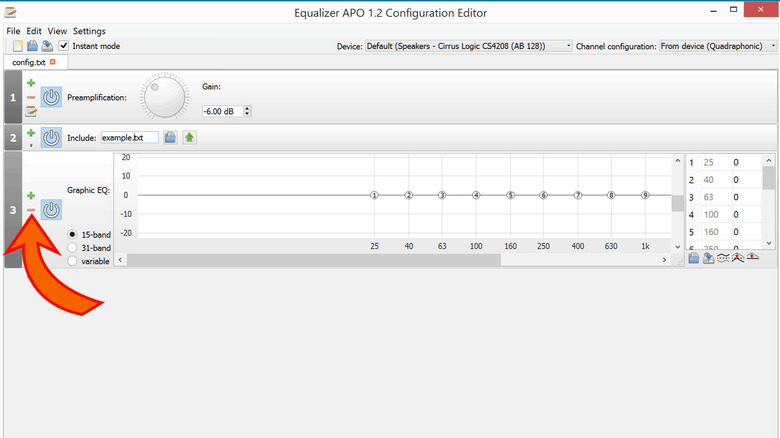Click the Gain value field
Screen dimensions: 780x438
(222, 111)
